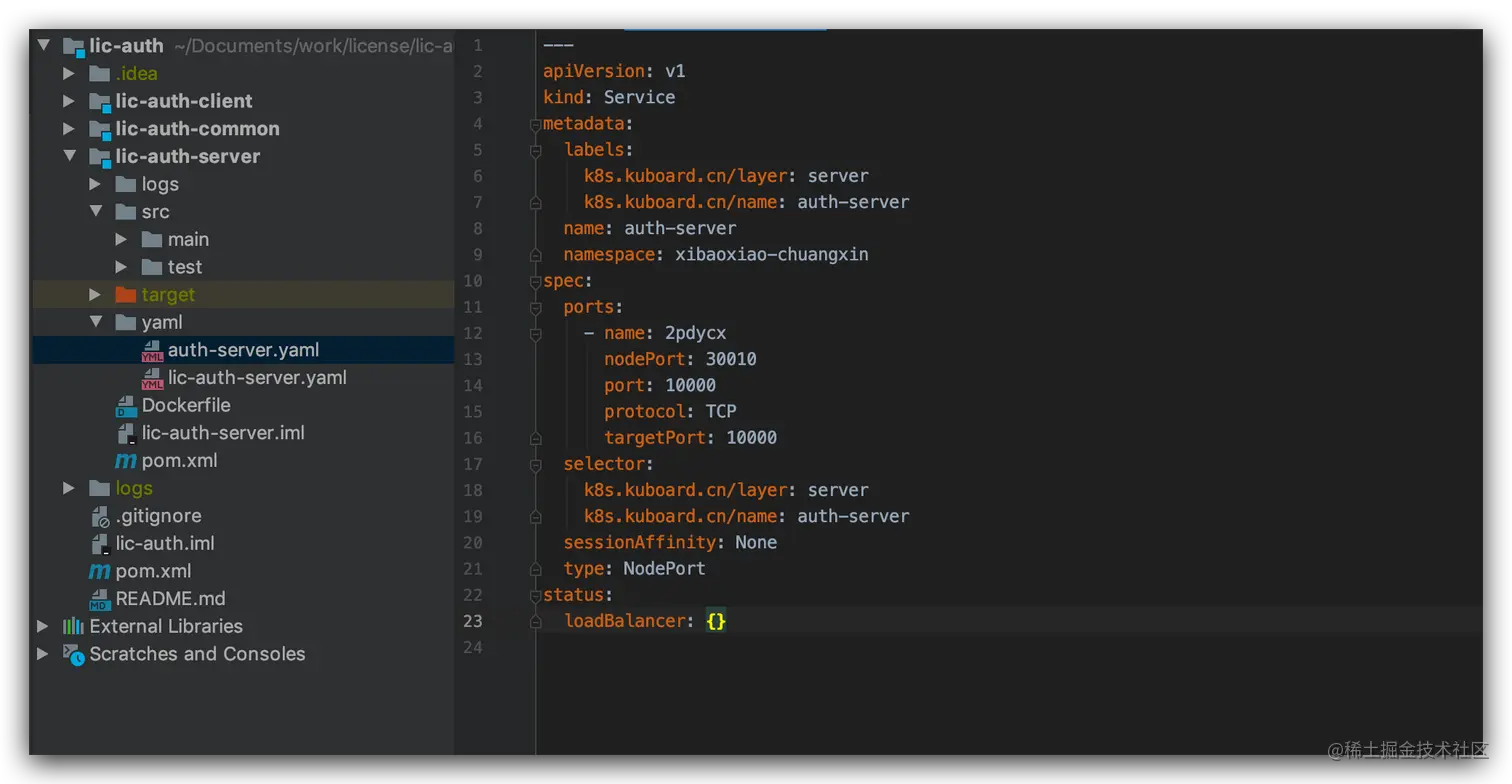Select README.md in project tree
The image size is (1512, 784).
pos(170,598)
